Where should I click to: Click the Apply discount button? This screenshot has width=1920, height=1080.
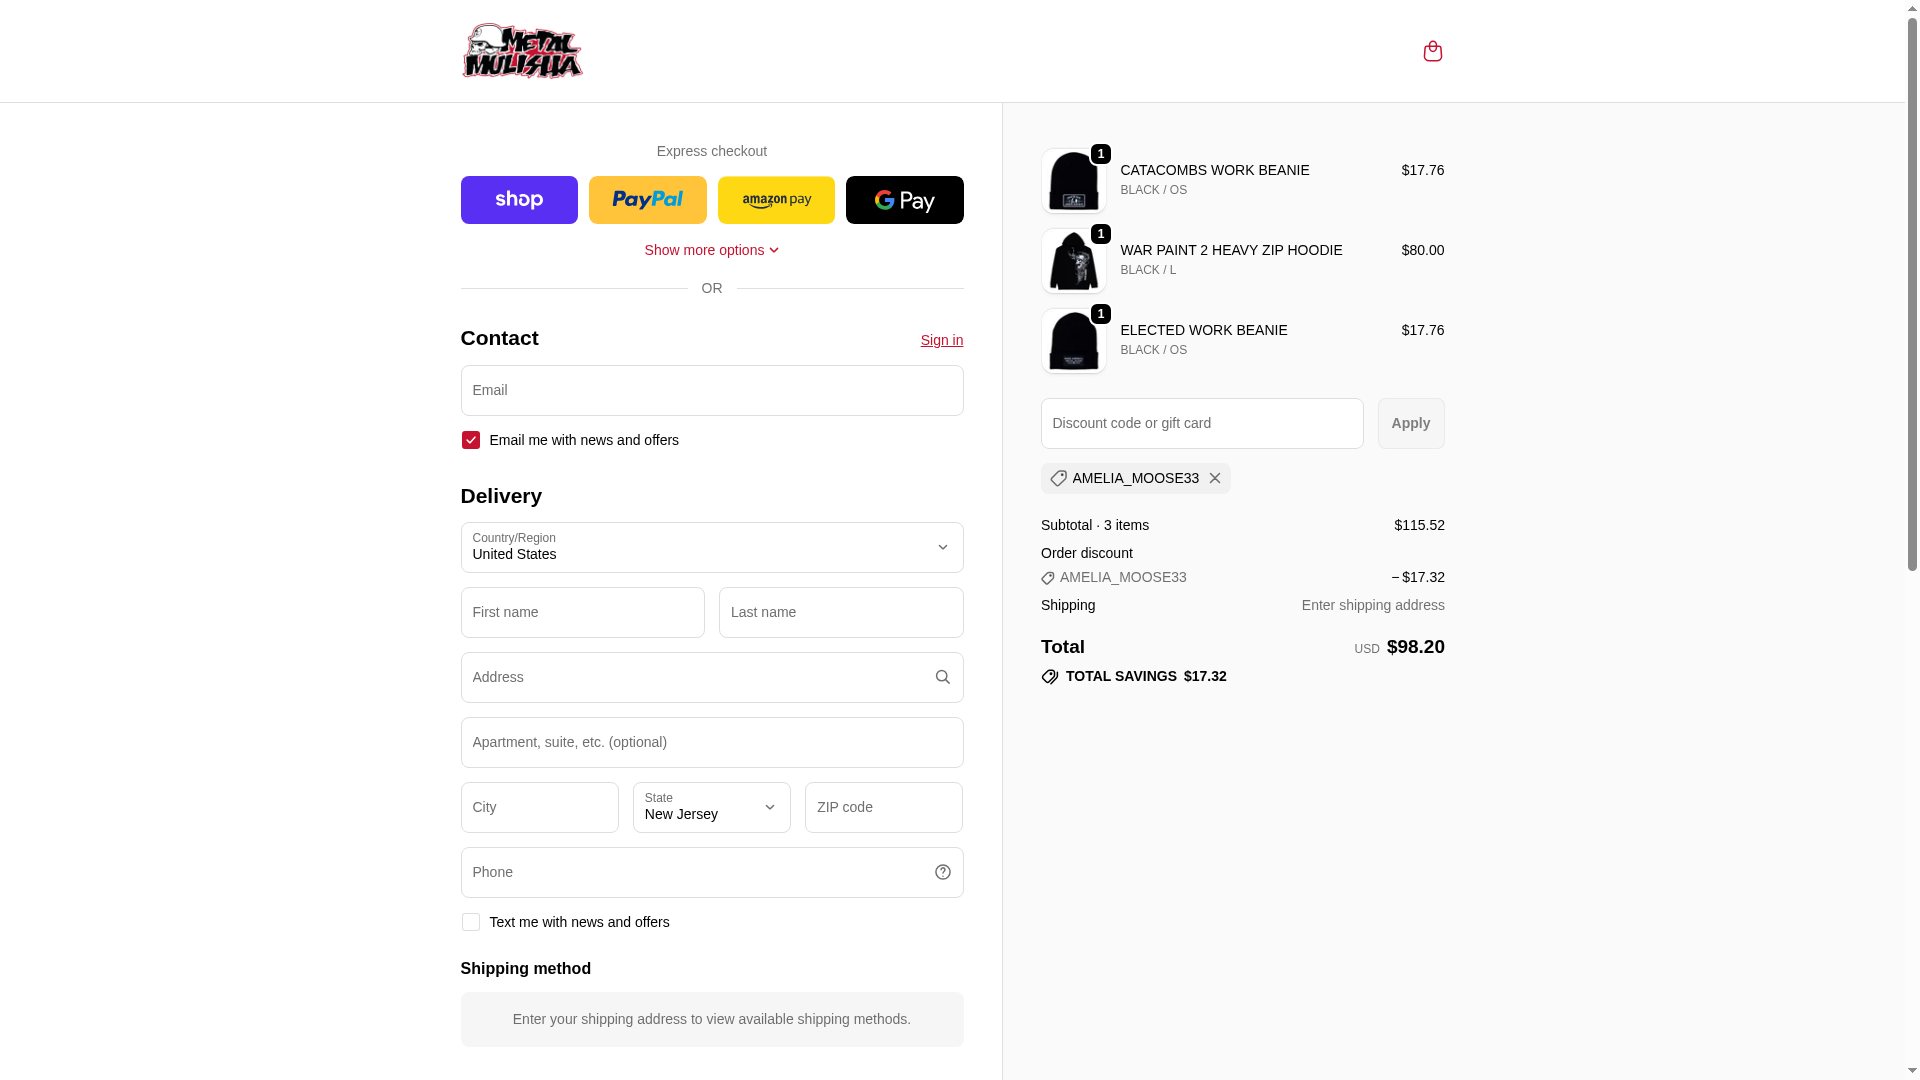[x=1411, y=423]
